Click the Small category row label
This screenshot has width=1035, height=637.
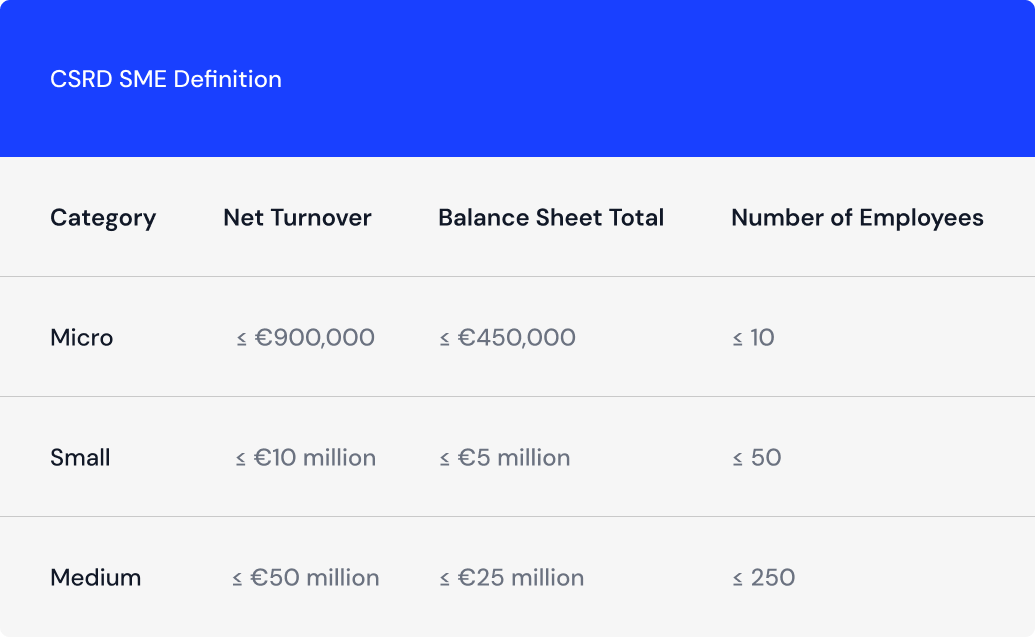(x=80, y=458)
